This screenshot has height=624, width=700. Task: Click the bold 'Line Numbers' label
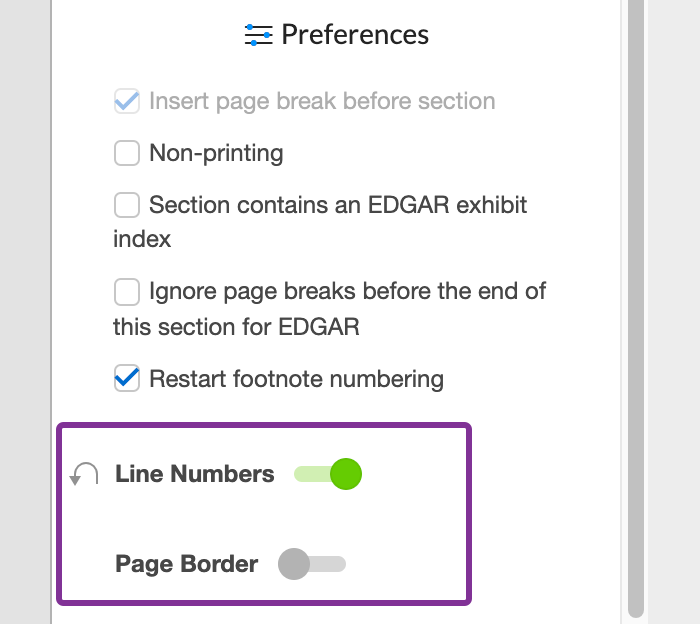(x=195, y=474)
